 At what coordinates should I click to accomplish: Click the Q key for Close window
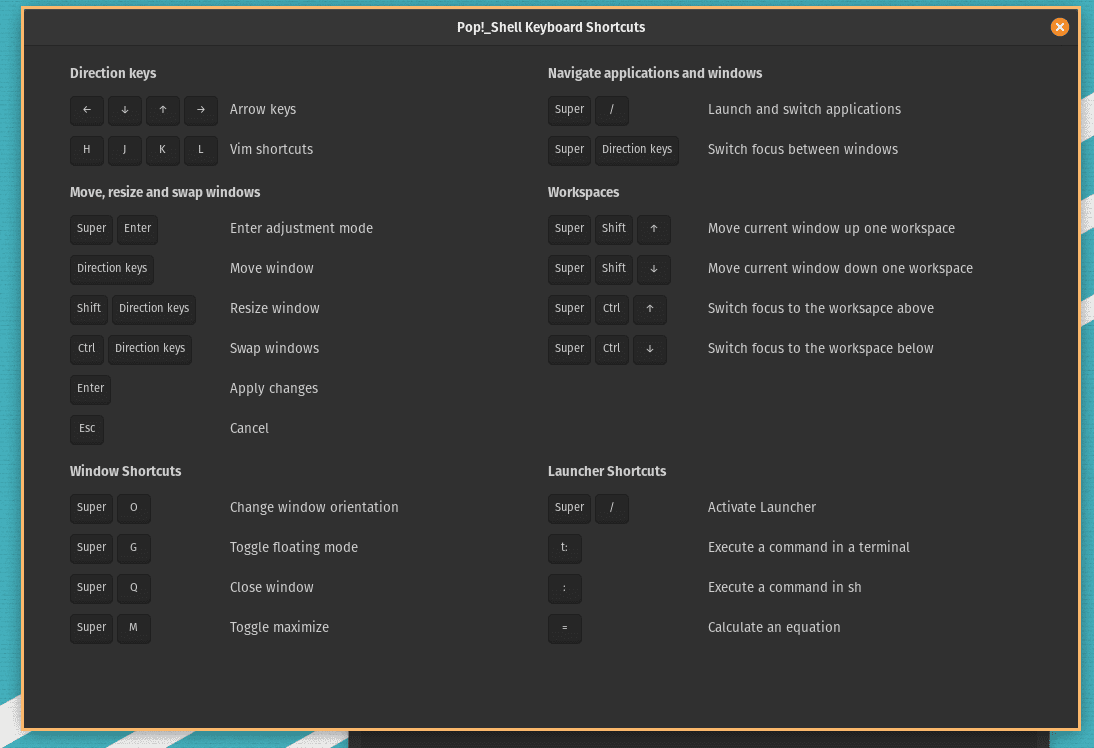(x=134, y=588)
